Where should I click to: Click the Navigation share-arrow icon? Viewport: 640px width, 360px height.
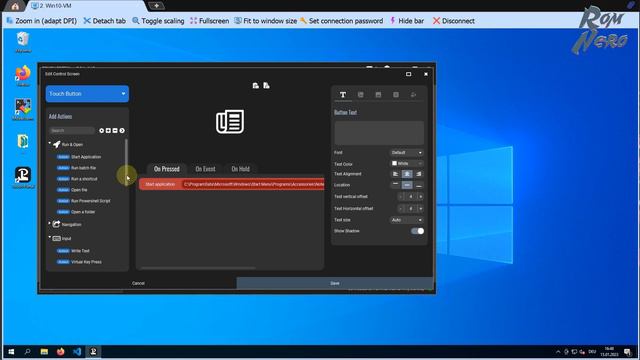[x=56, y=224]
